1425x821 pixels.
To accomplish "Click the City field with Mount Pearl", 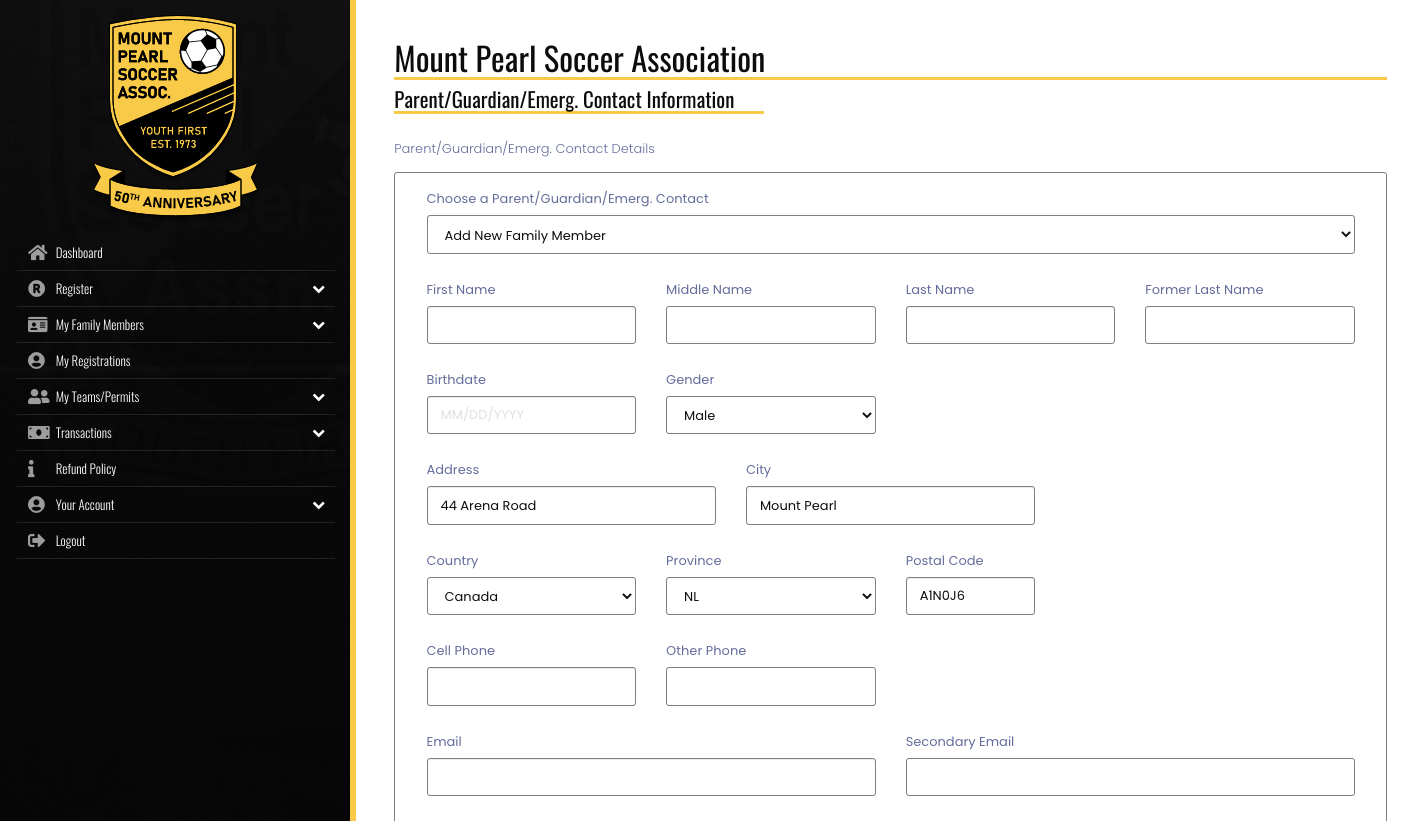I will click(x=890, y=505).
